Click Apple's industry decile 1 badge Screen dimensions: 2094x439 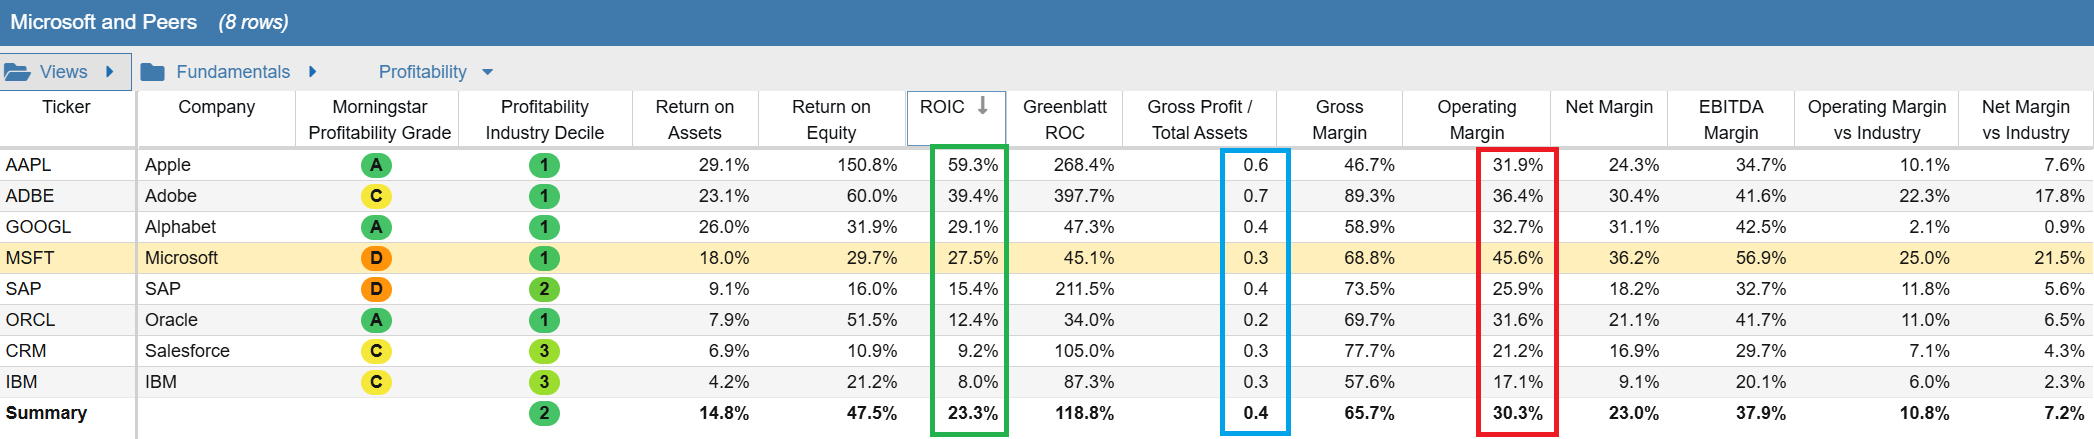[544, 165]
